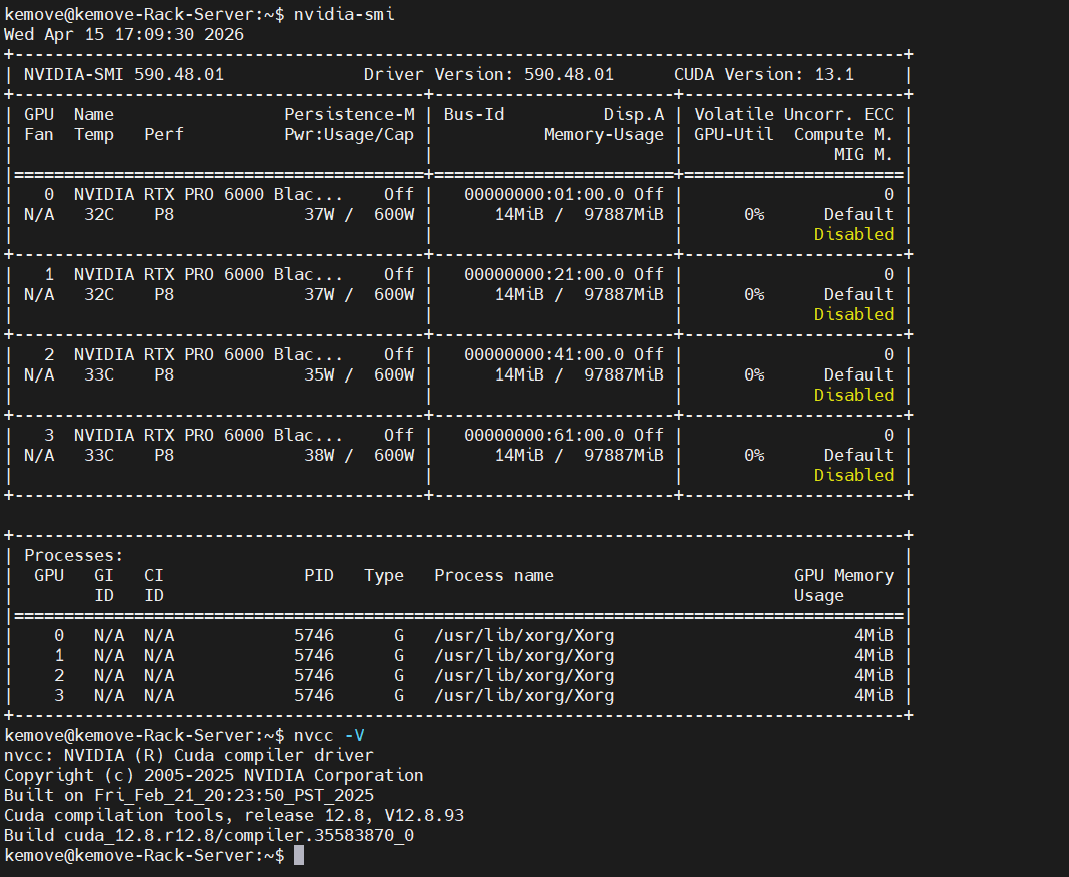
Task: Click the 'Persistence-M' column header
Action: click(349, 115)
